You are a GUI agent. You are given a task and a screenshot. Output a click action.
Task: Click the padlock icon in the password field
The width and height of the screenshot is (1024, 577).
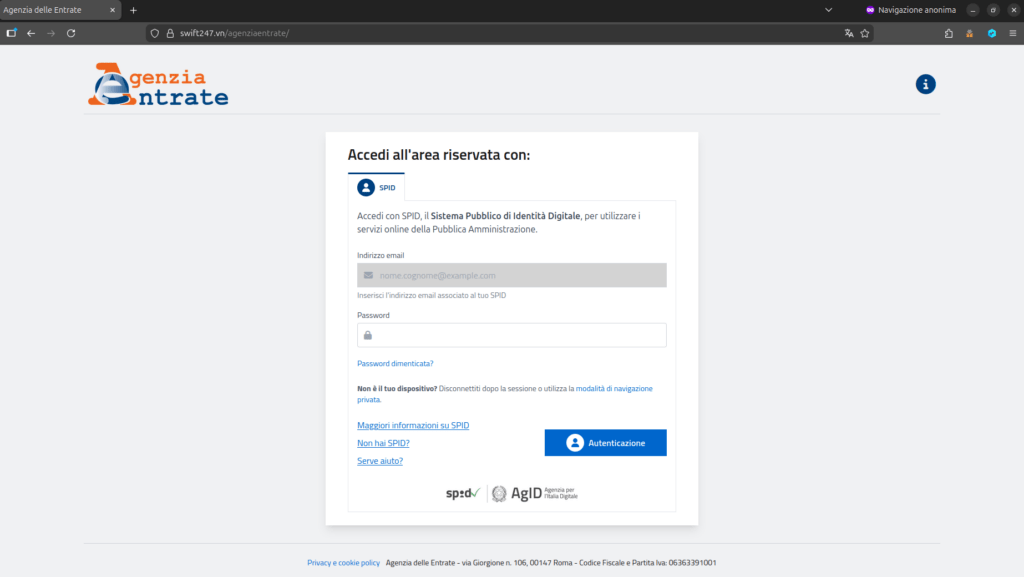click(367, 335)
